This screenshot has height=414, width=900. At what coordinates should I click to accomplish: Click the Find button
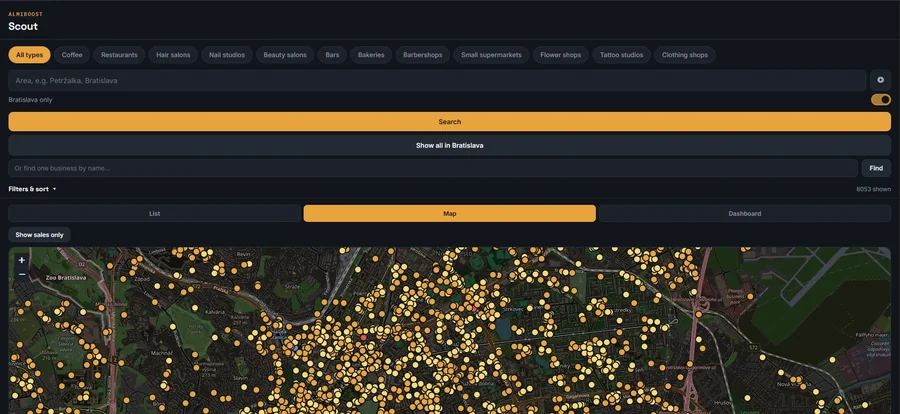click(876, 168)
